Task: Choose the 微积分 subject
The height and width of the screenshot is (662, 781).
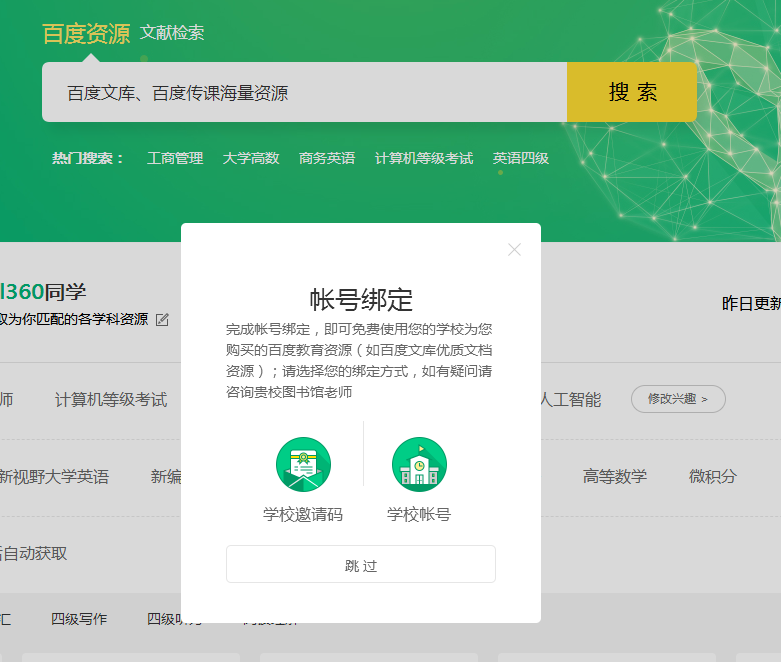Action: [713, 476]
